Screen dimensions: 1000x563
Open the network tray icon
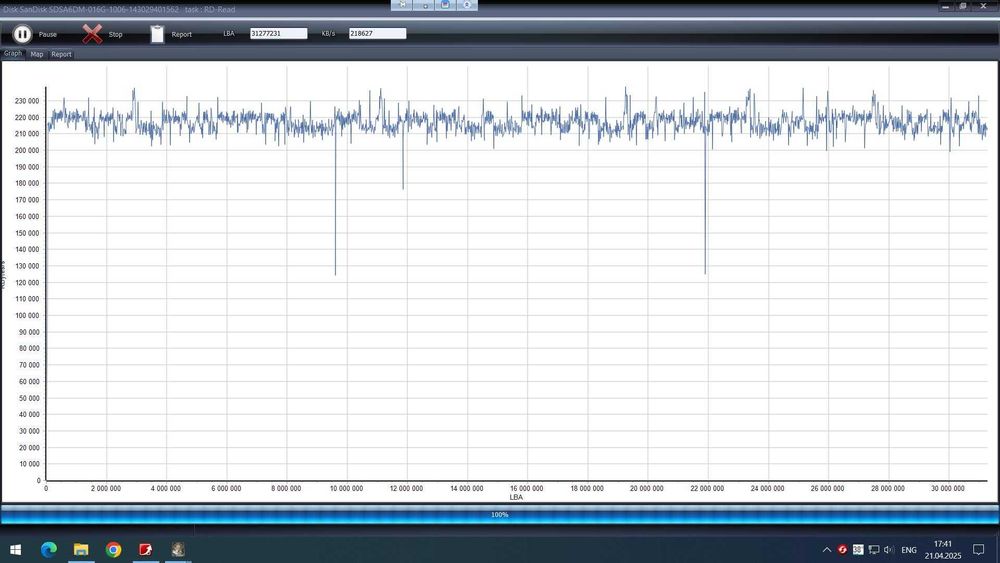coord(874,550)
